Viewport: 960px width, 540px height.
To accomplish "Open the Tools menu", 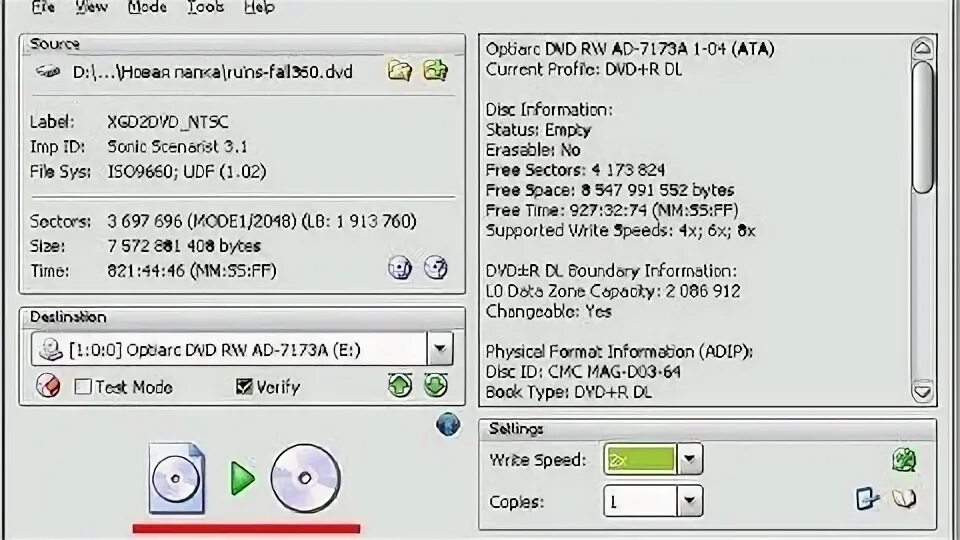I will [205, 7].
